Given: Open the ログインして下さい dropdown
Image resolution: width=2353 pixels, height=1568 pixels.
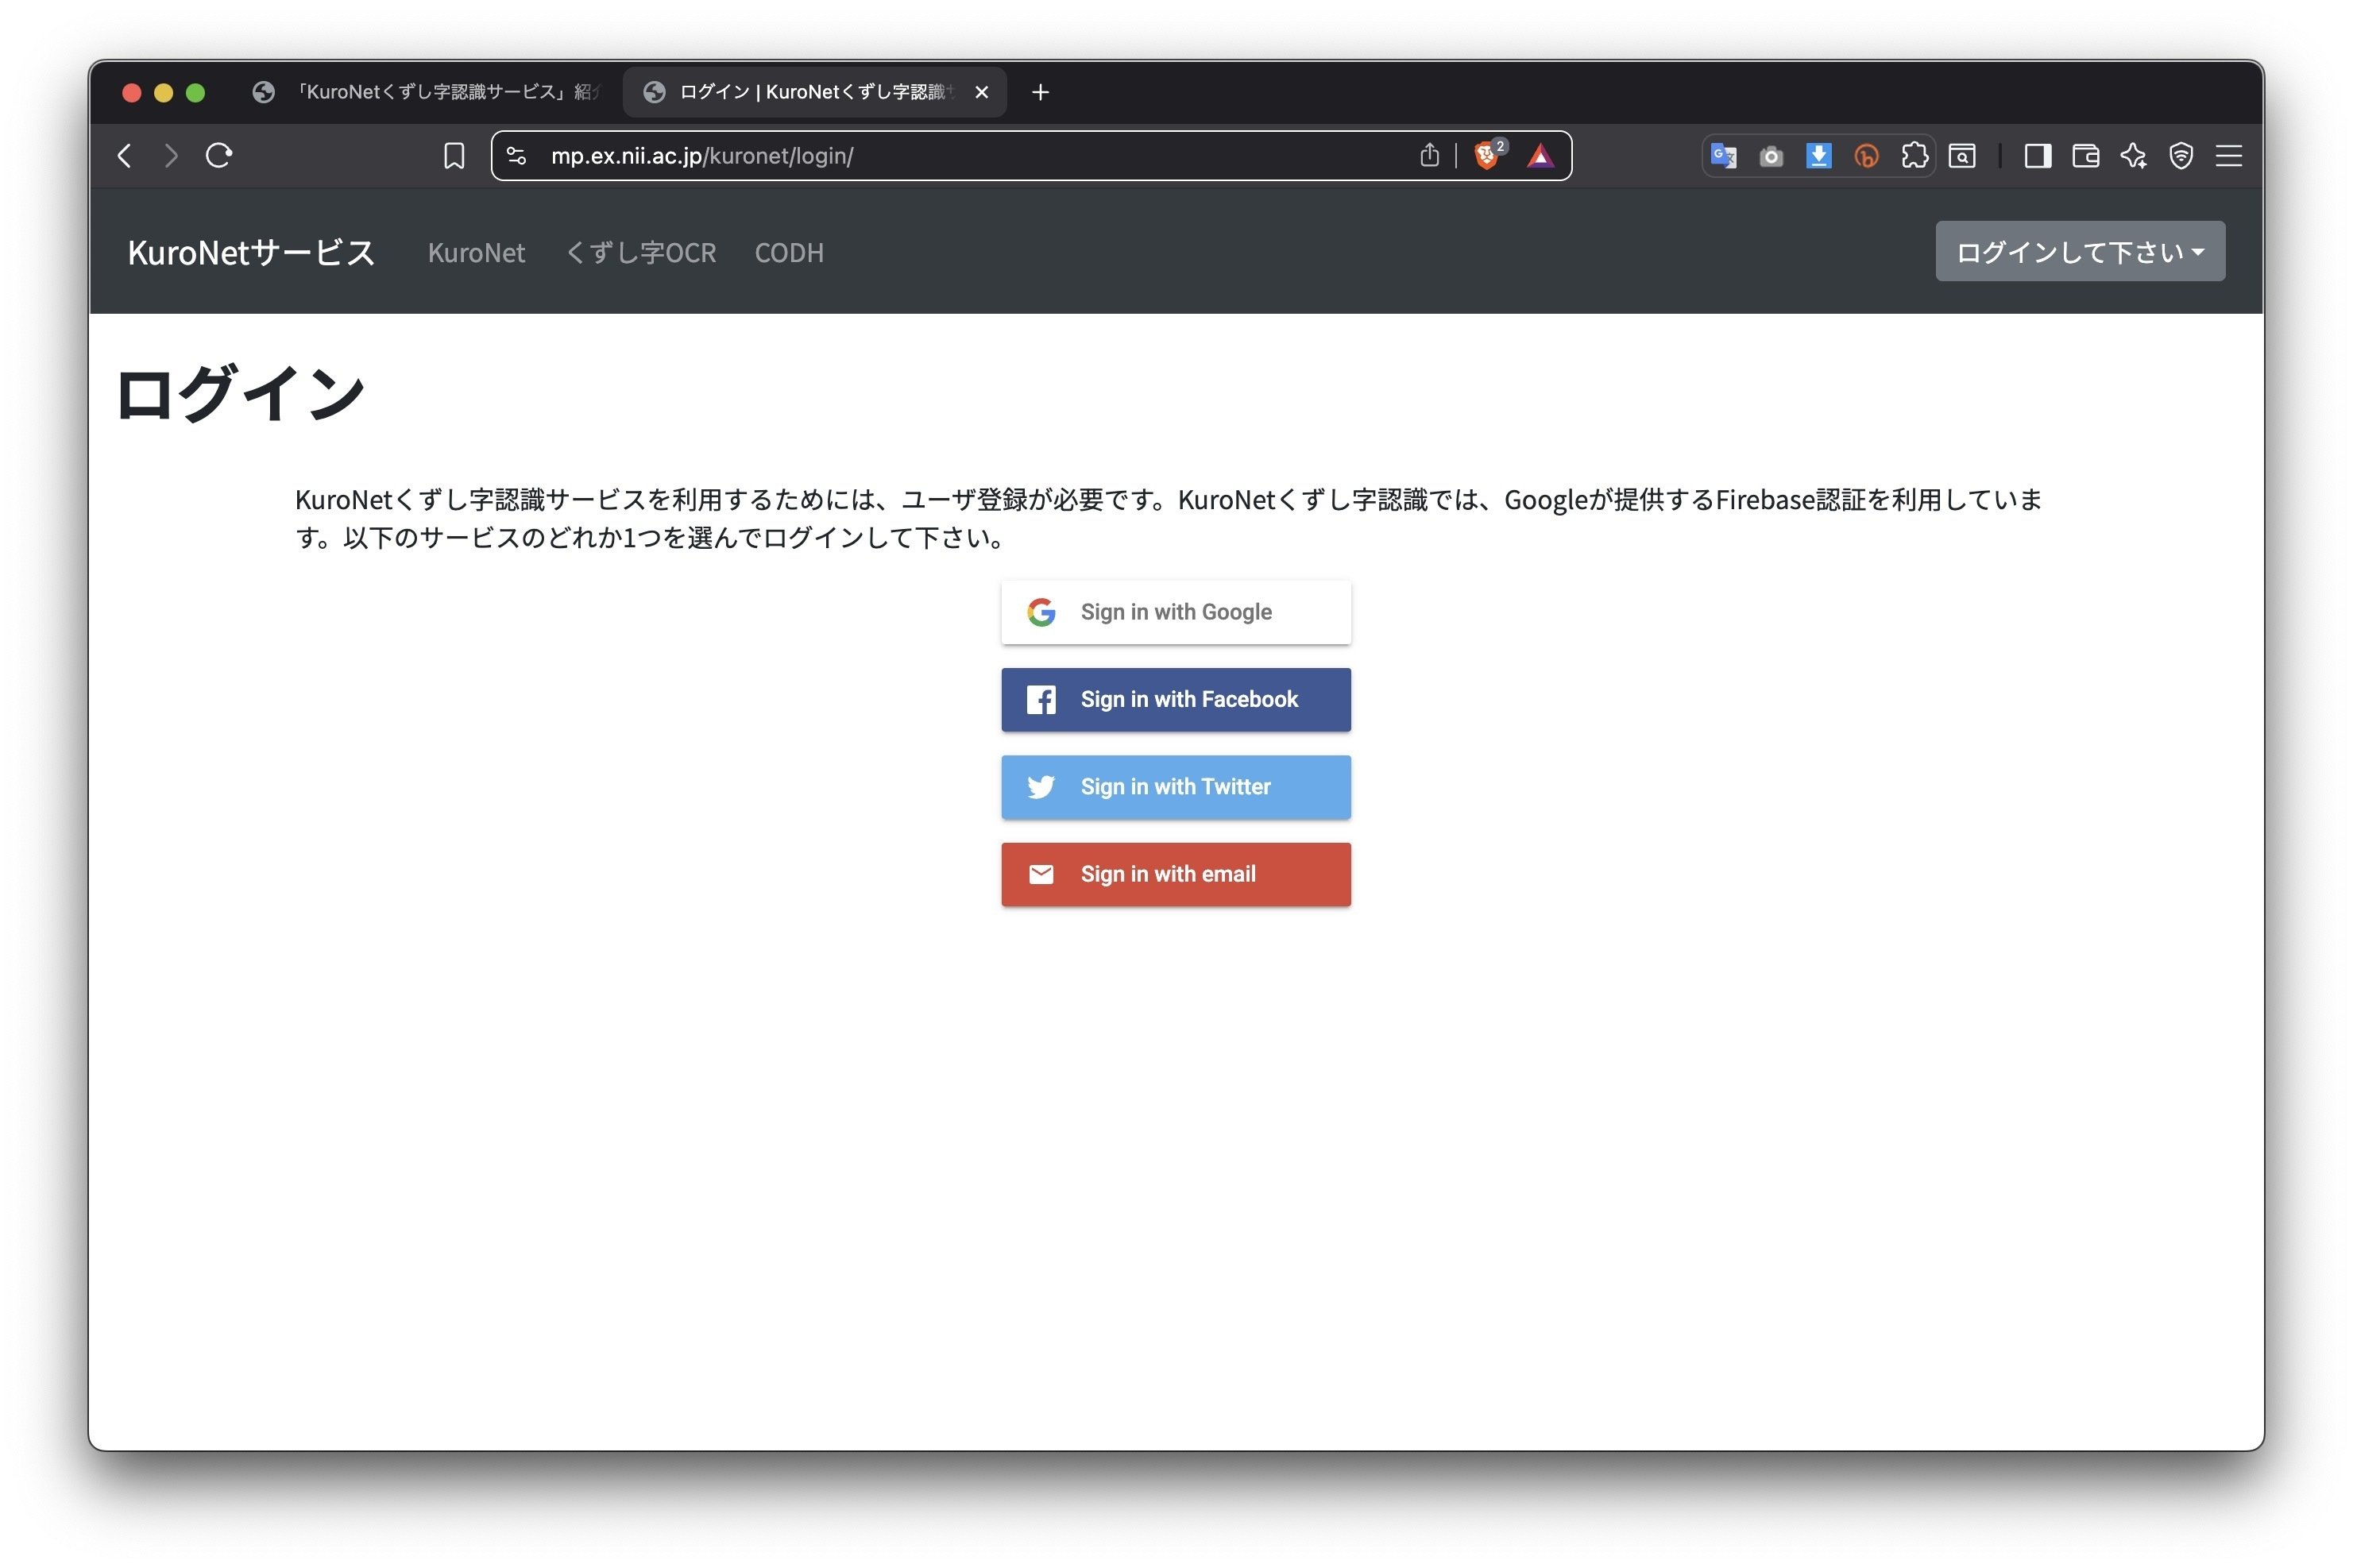Looking at the screenshot, I should pos(2079,251).
